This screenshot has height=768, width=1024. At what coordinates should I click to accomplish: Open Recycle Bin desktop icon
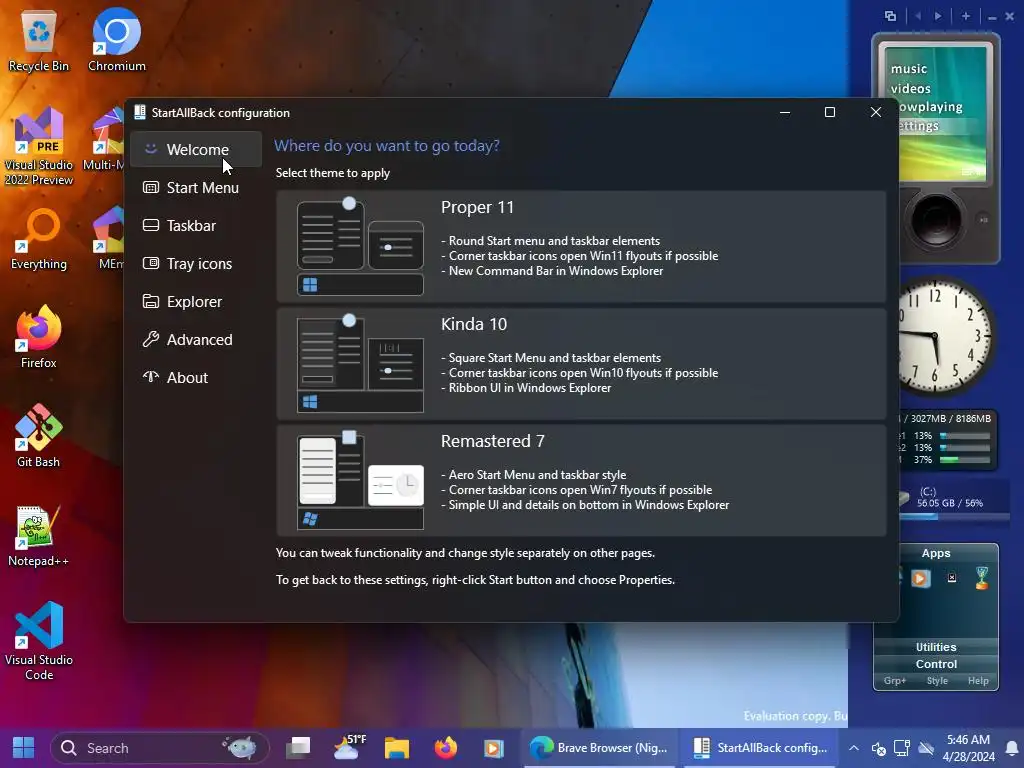click(39, 40)
